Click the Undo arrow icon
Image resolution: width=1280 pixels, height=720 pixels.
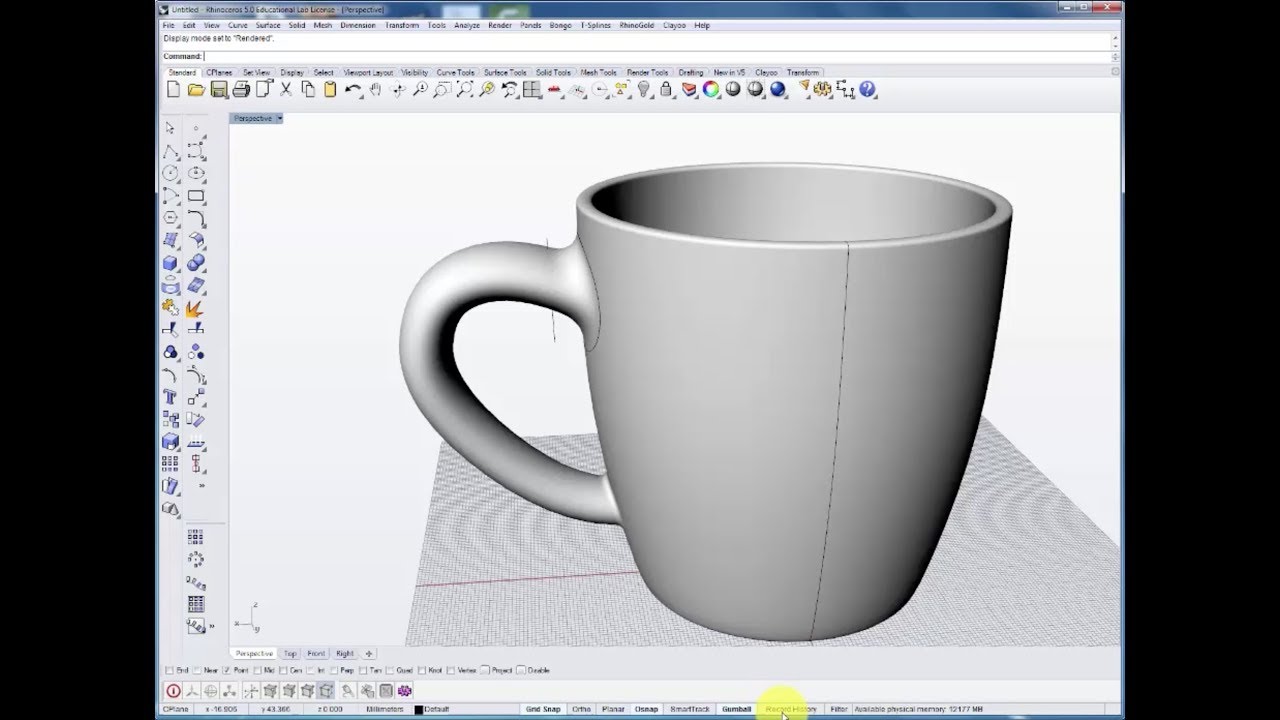point(353,90)
